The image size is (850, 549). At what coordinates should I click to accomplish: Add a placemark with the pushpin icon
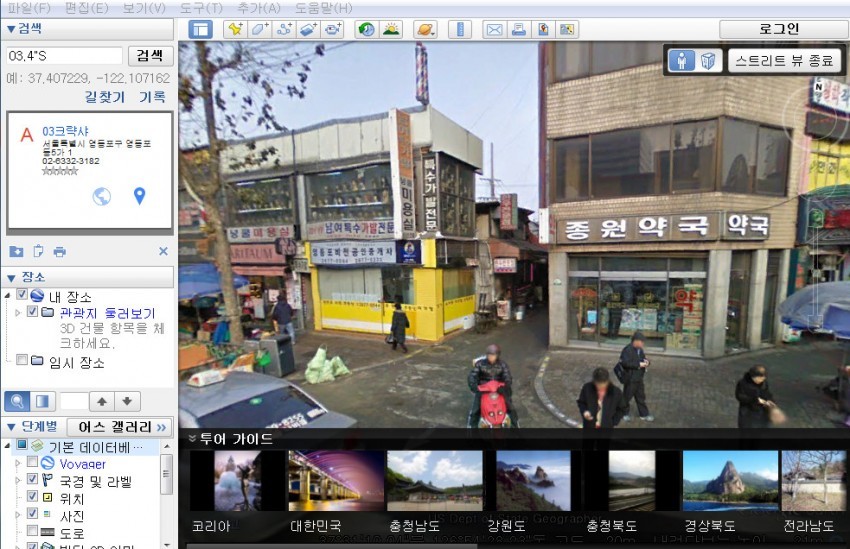point(235,29)
